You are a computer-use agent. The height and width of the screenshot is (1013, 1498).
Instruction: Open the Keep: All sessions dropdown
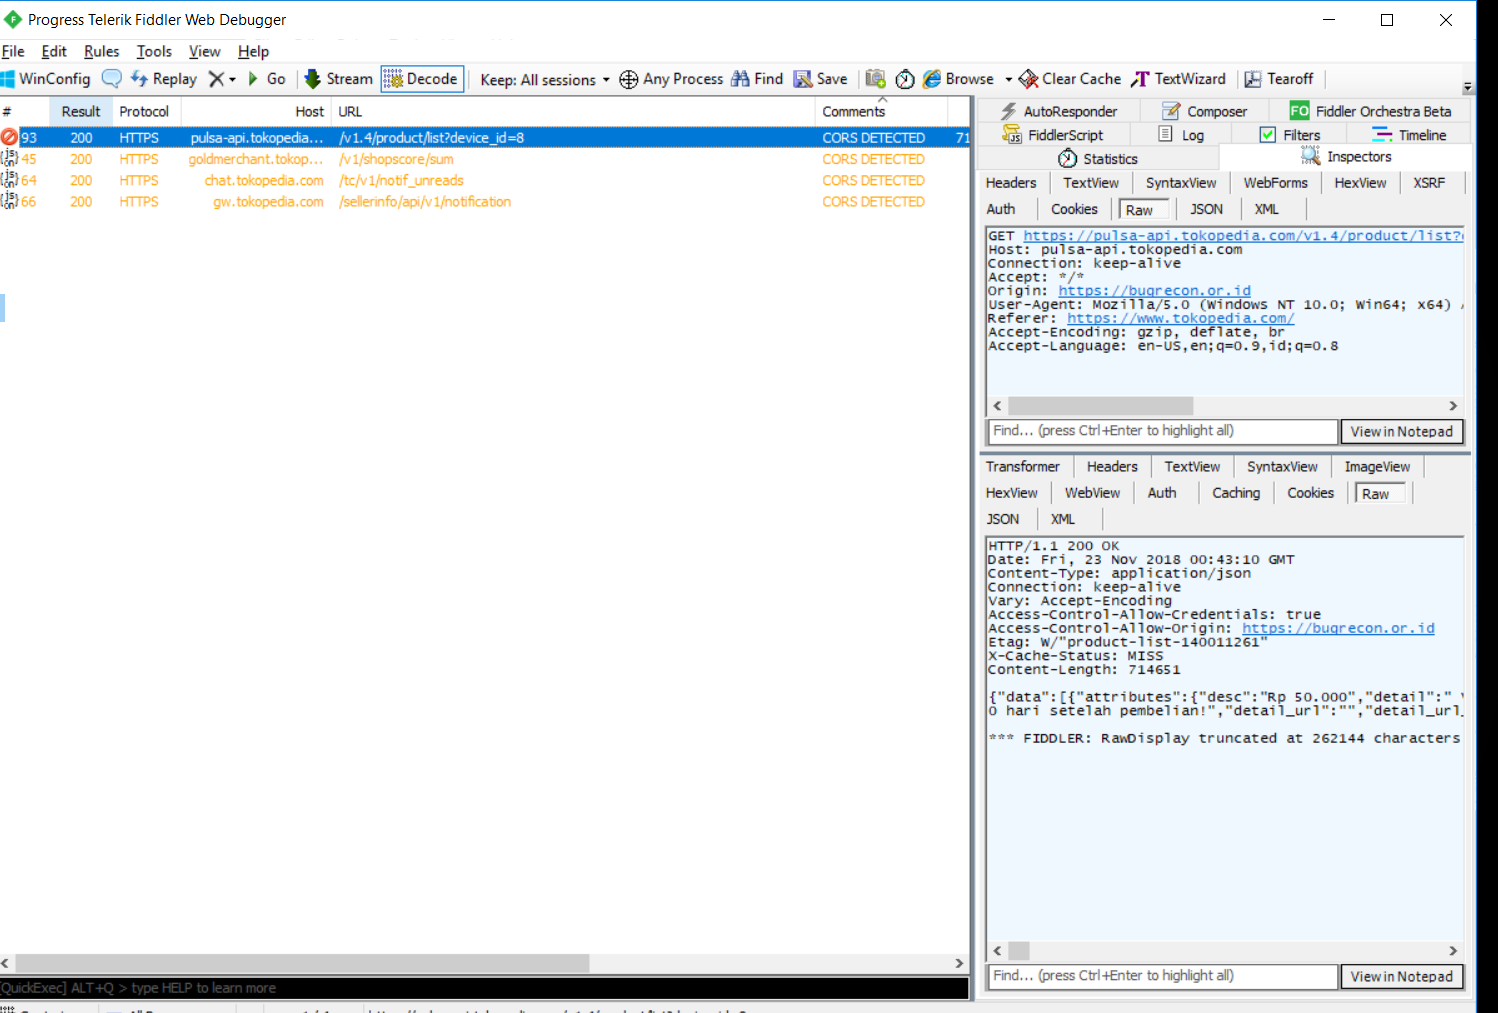click(x=545, y=79)
